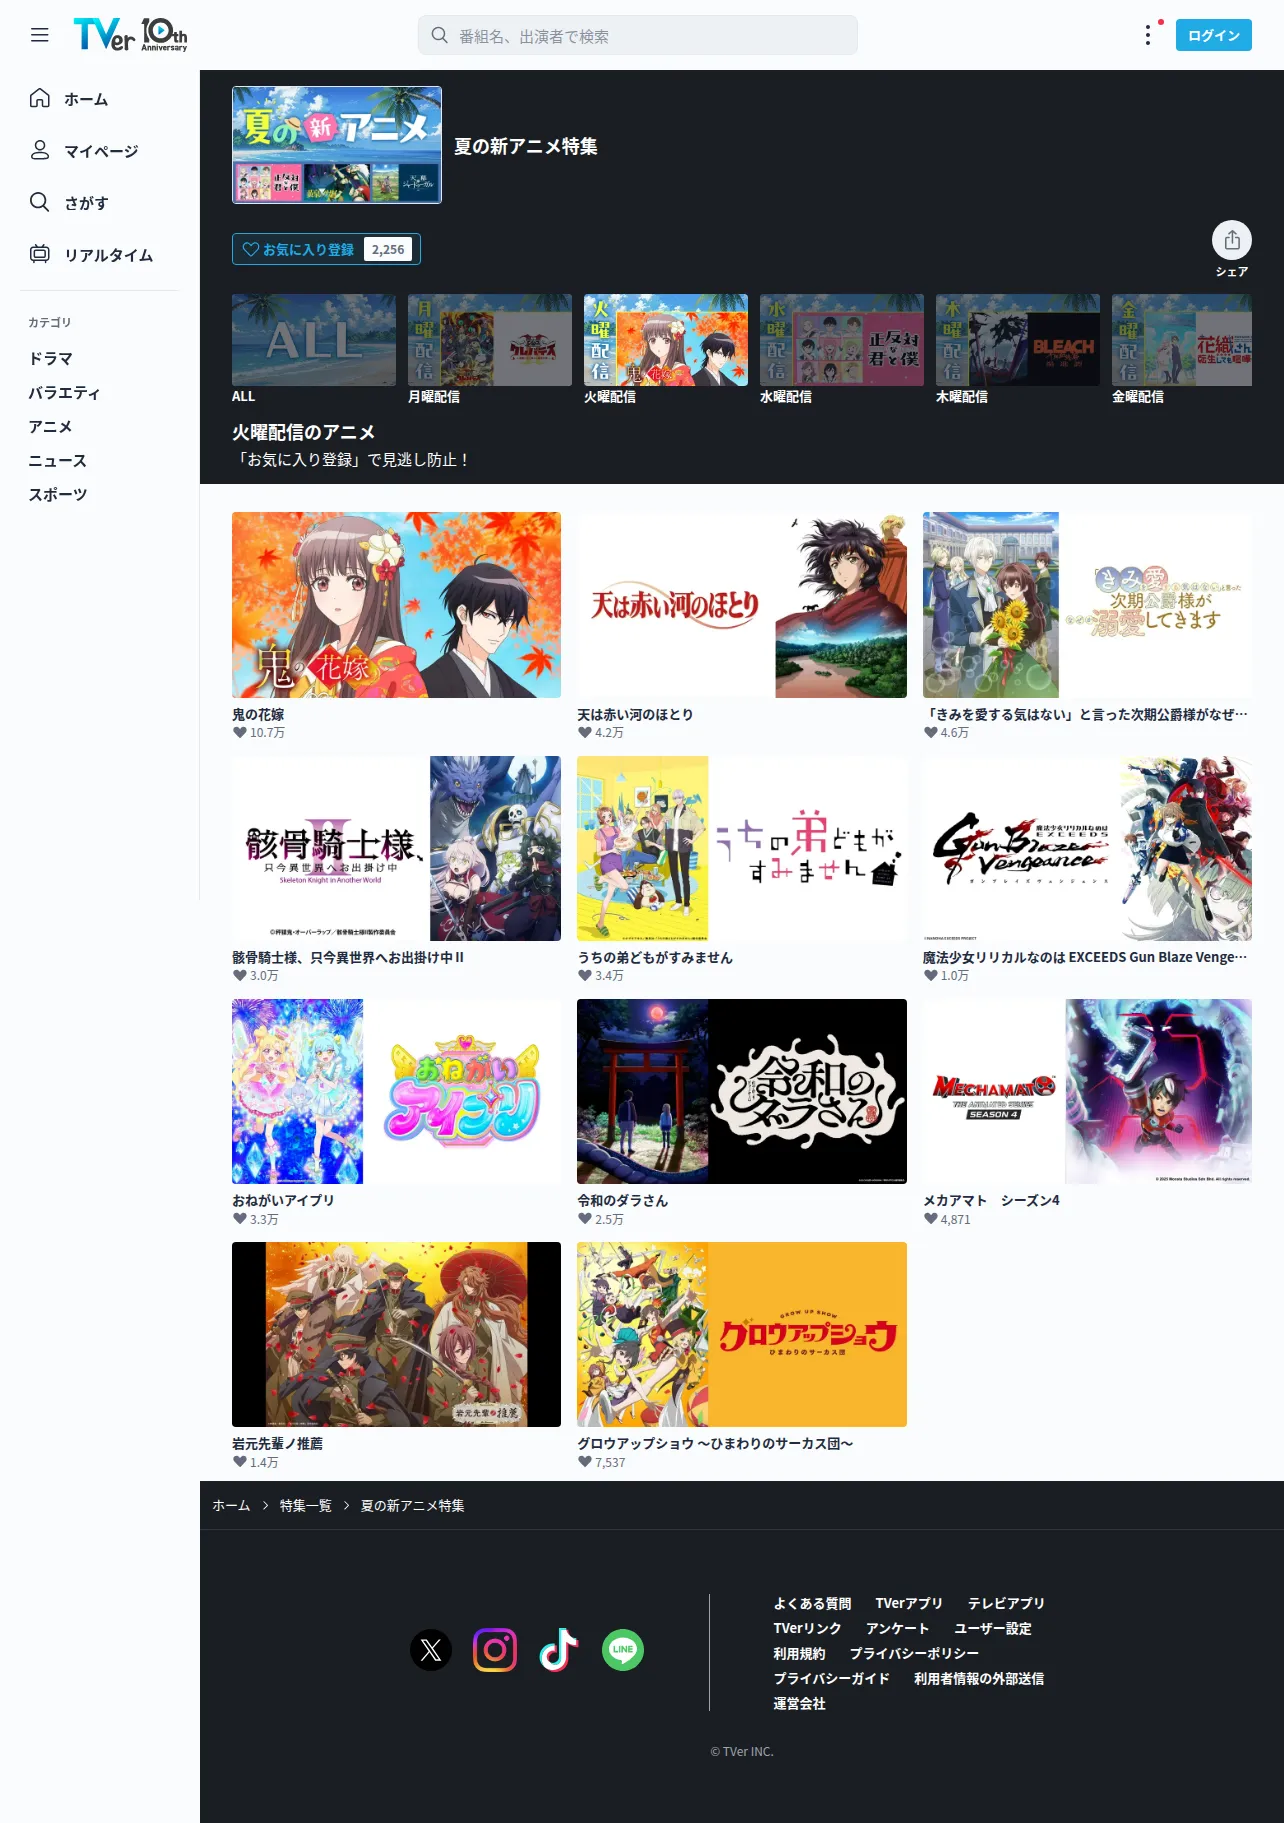1284x1823 pixels.
Task: Open the プライバシーポリシー footer link
Action: coord(914,1653)
